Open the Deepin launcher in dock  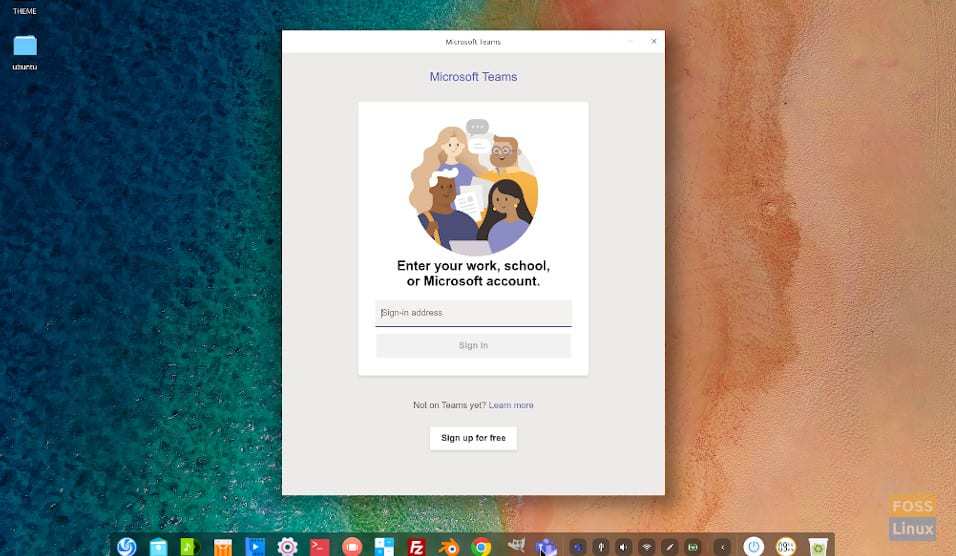127,546
